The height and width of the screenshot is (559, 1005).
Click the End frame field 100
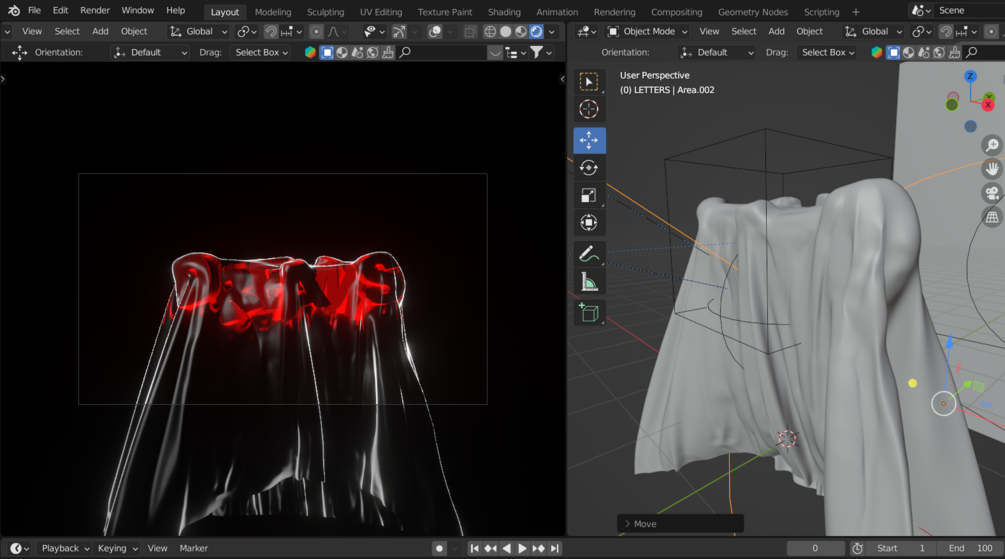click(x=971, y=548)
